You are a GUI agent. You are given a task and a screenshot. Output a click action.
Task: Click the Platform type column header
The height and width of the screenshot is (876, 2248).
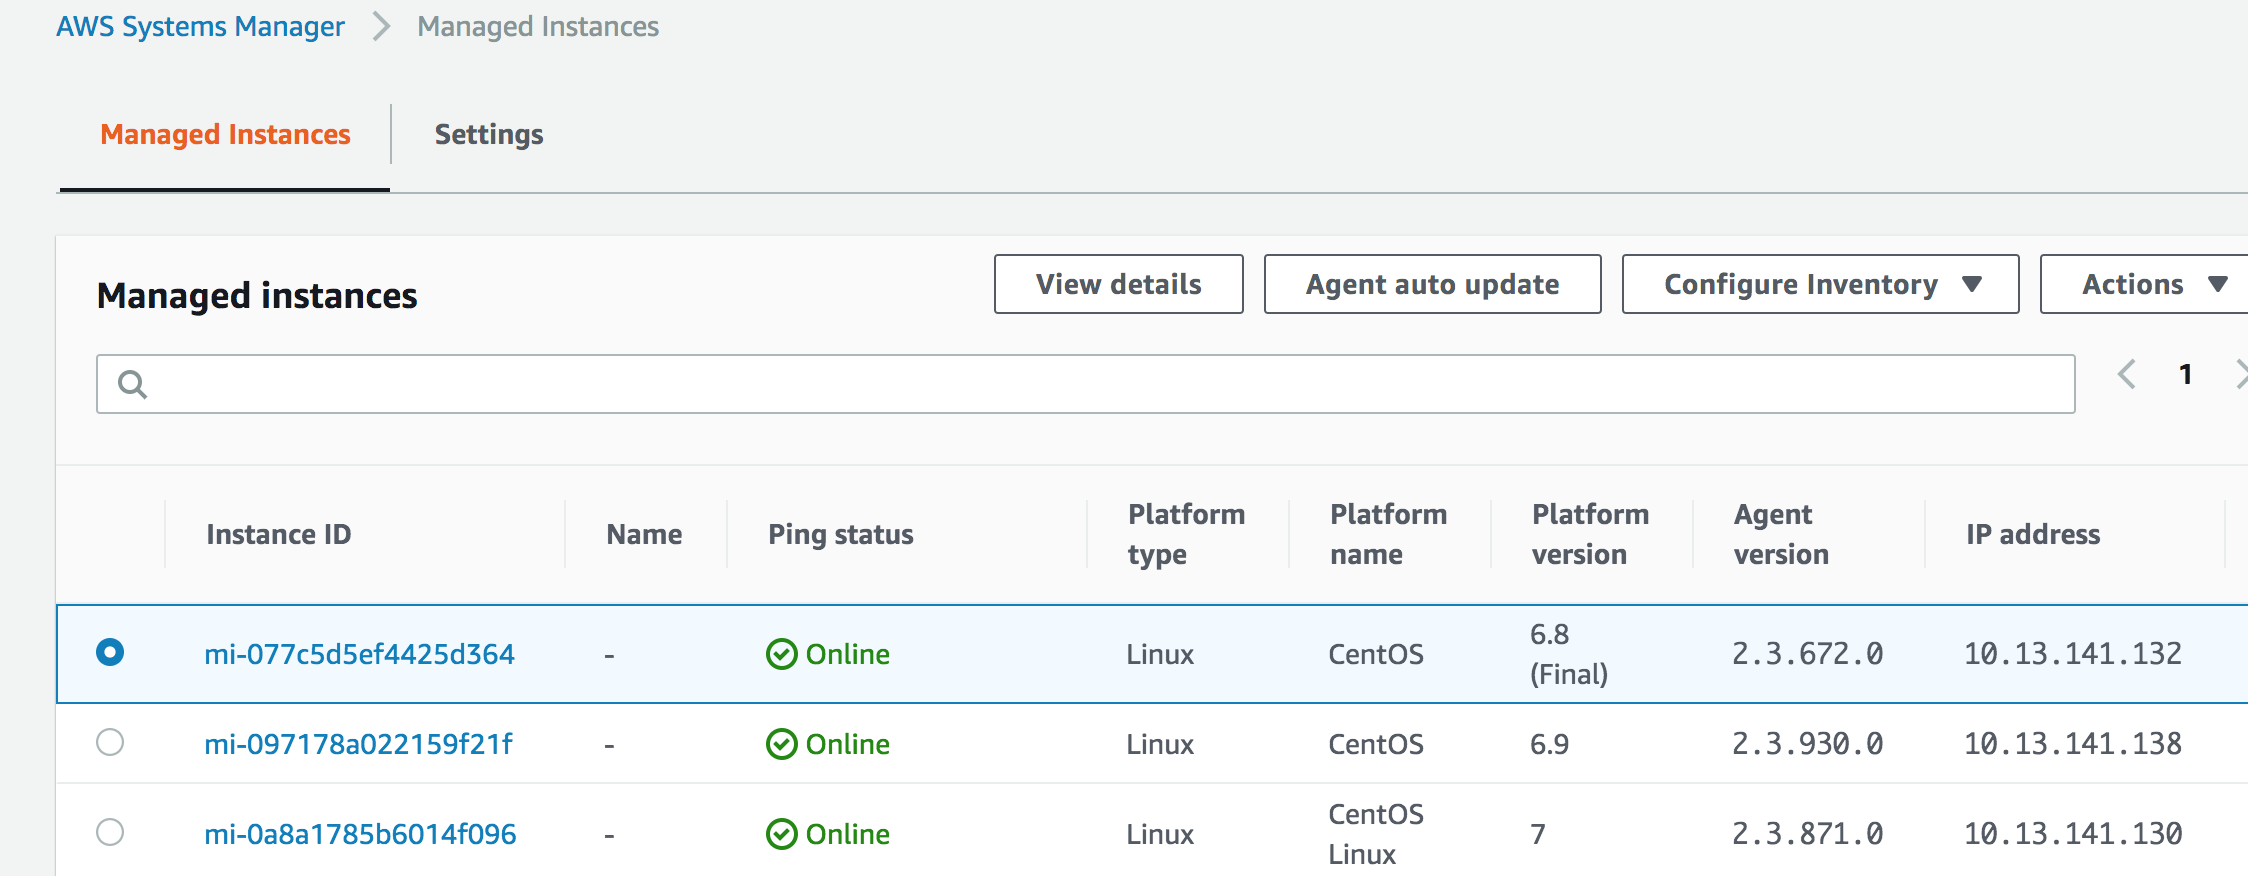1186,534
